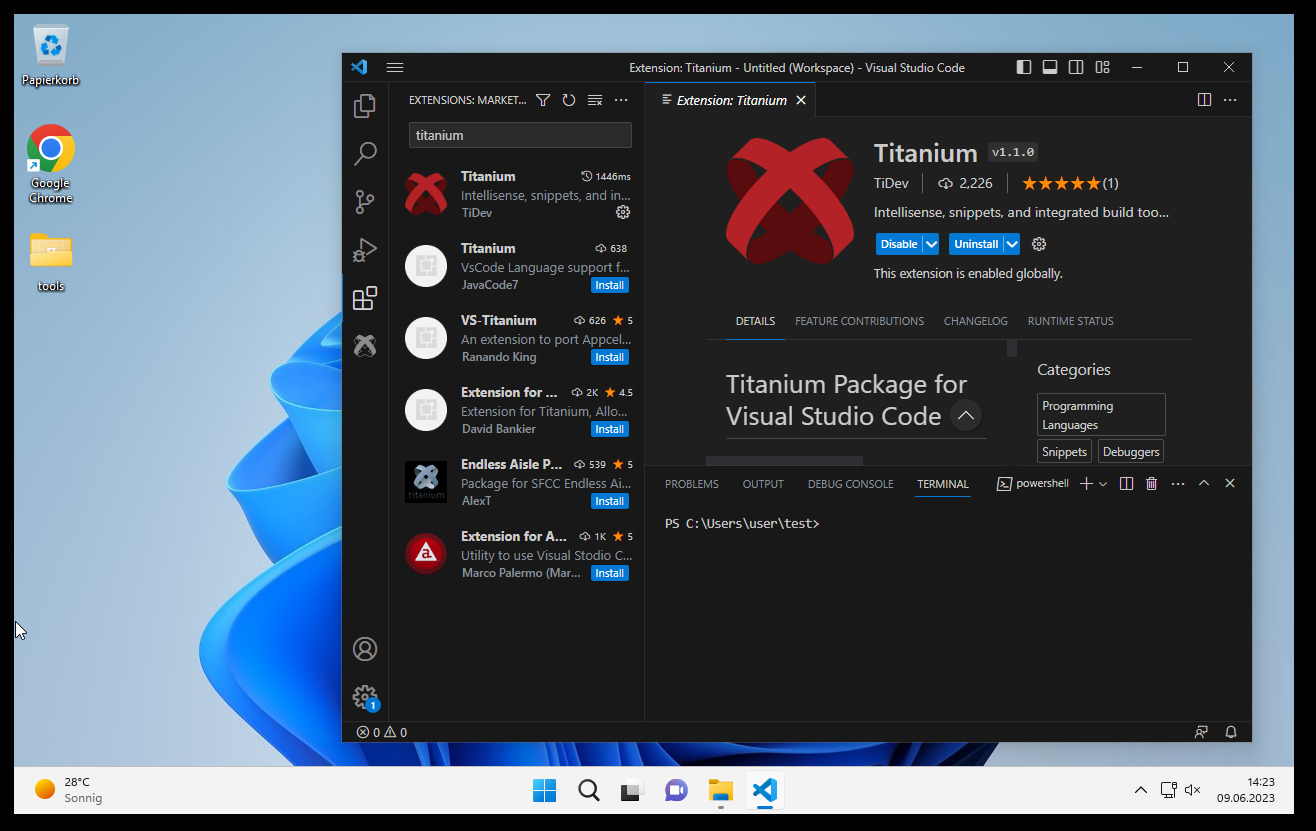Click the hamburger application menu
1316x831 pixels.
(x=395, y=67)
